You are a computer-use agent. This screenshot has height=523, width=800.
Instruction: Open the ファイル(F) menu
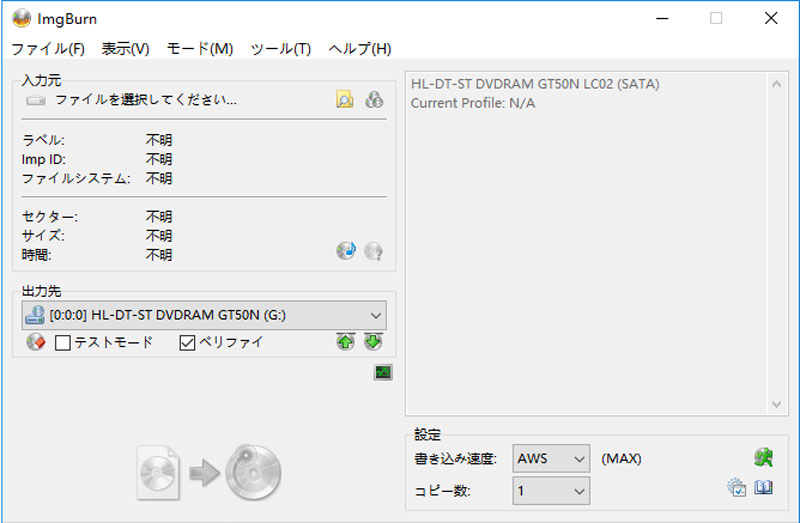(48, 48)
